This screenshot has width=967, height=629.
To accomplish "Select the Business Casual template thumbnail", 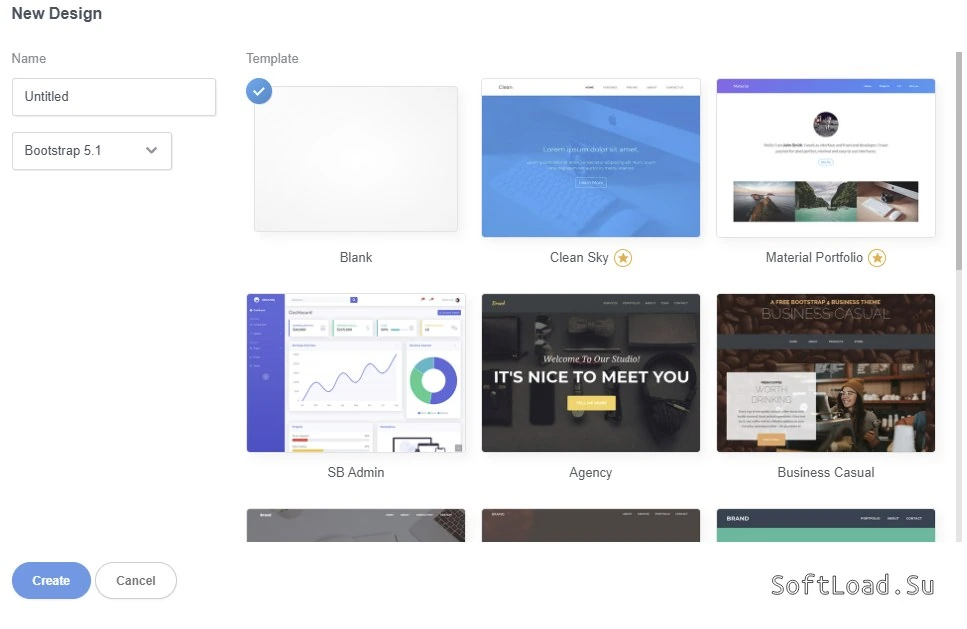I will point(826,373).
